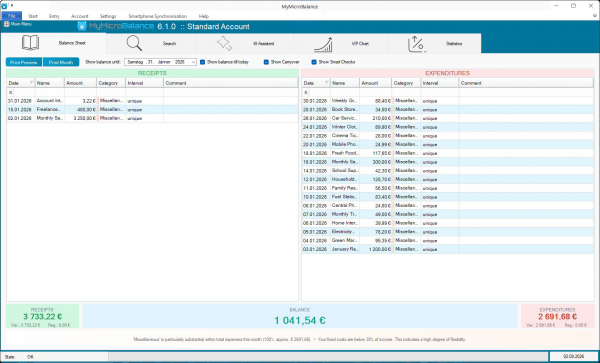600x363 pixels.
Task: Click the filter-row operator icon in the Expenditures table
Action: coord(306,92)
